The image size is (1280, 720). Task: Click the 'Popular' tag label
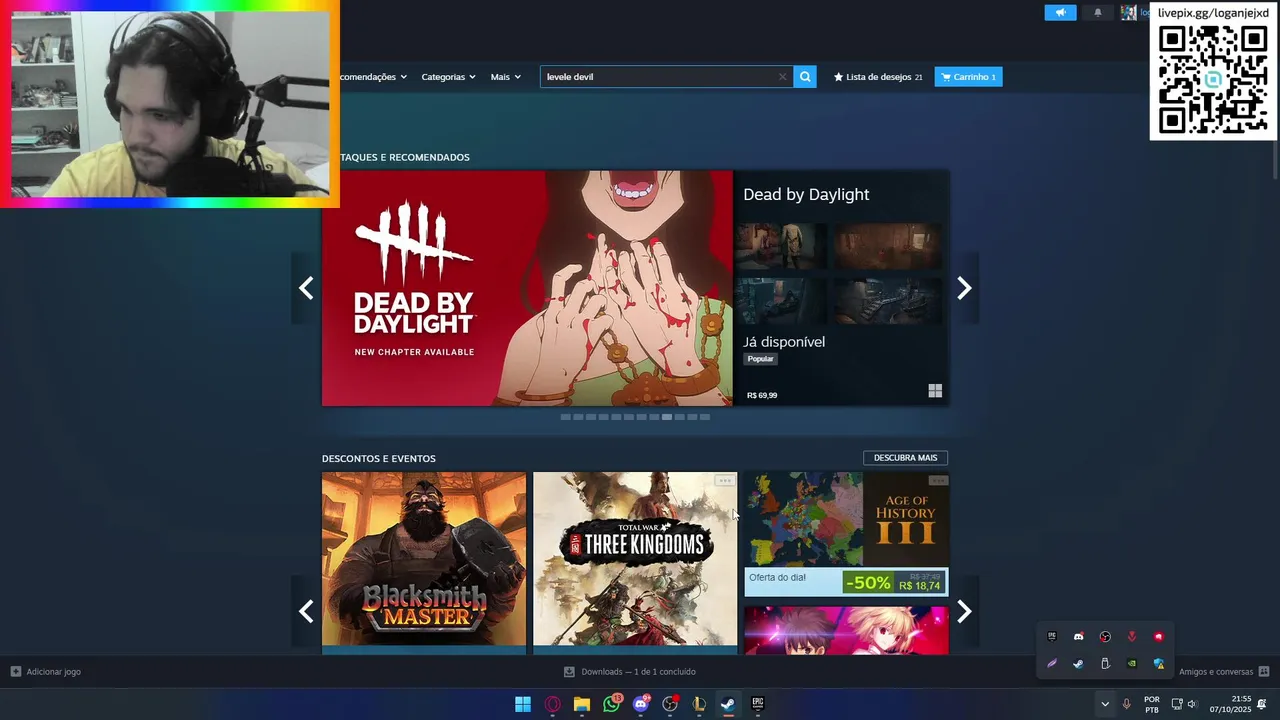761,359
